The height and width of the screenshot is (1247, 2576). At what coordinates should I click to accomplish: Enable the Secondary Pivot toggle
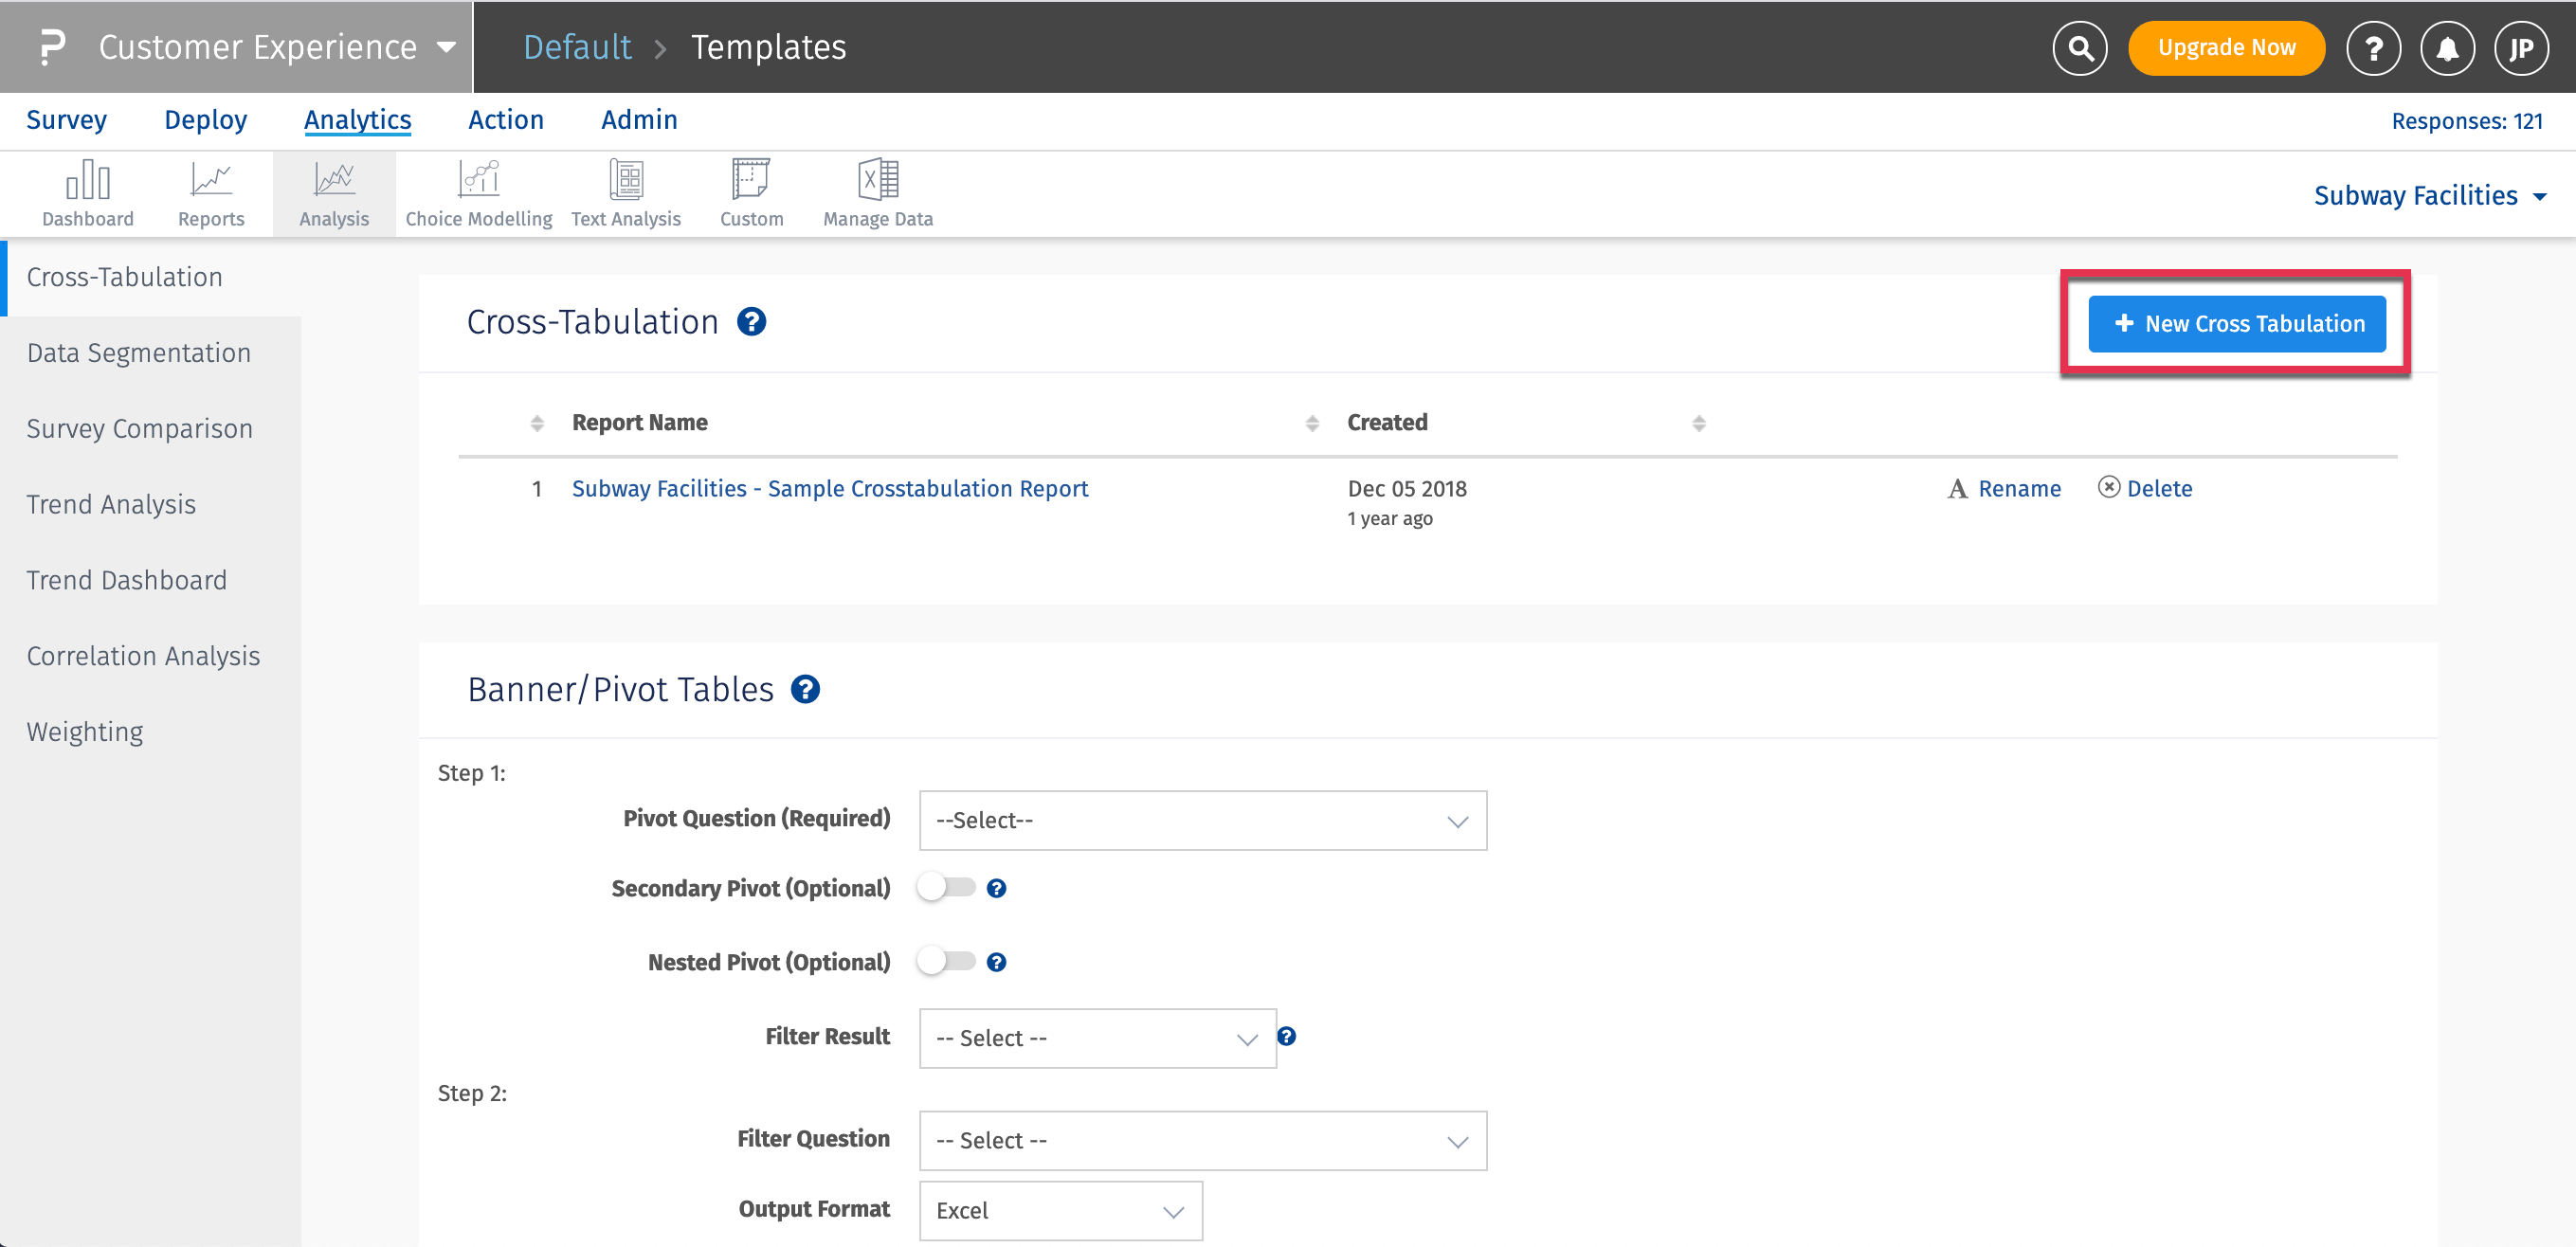coord(945,888)
